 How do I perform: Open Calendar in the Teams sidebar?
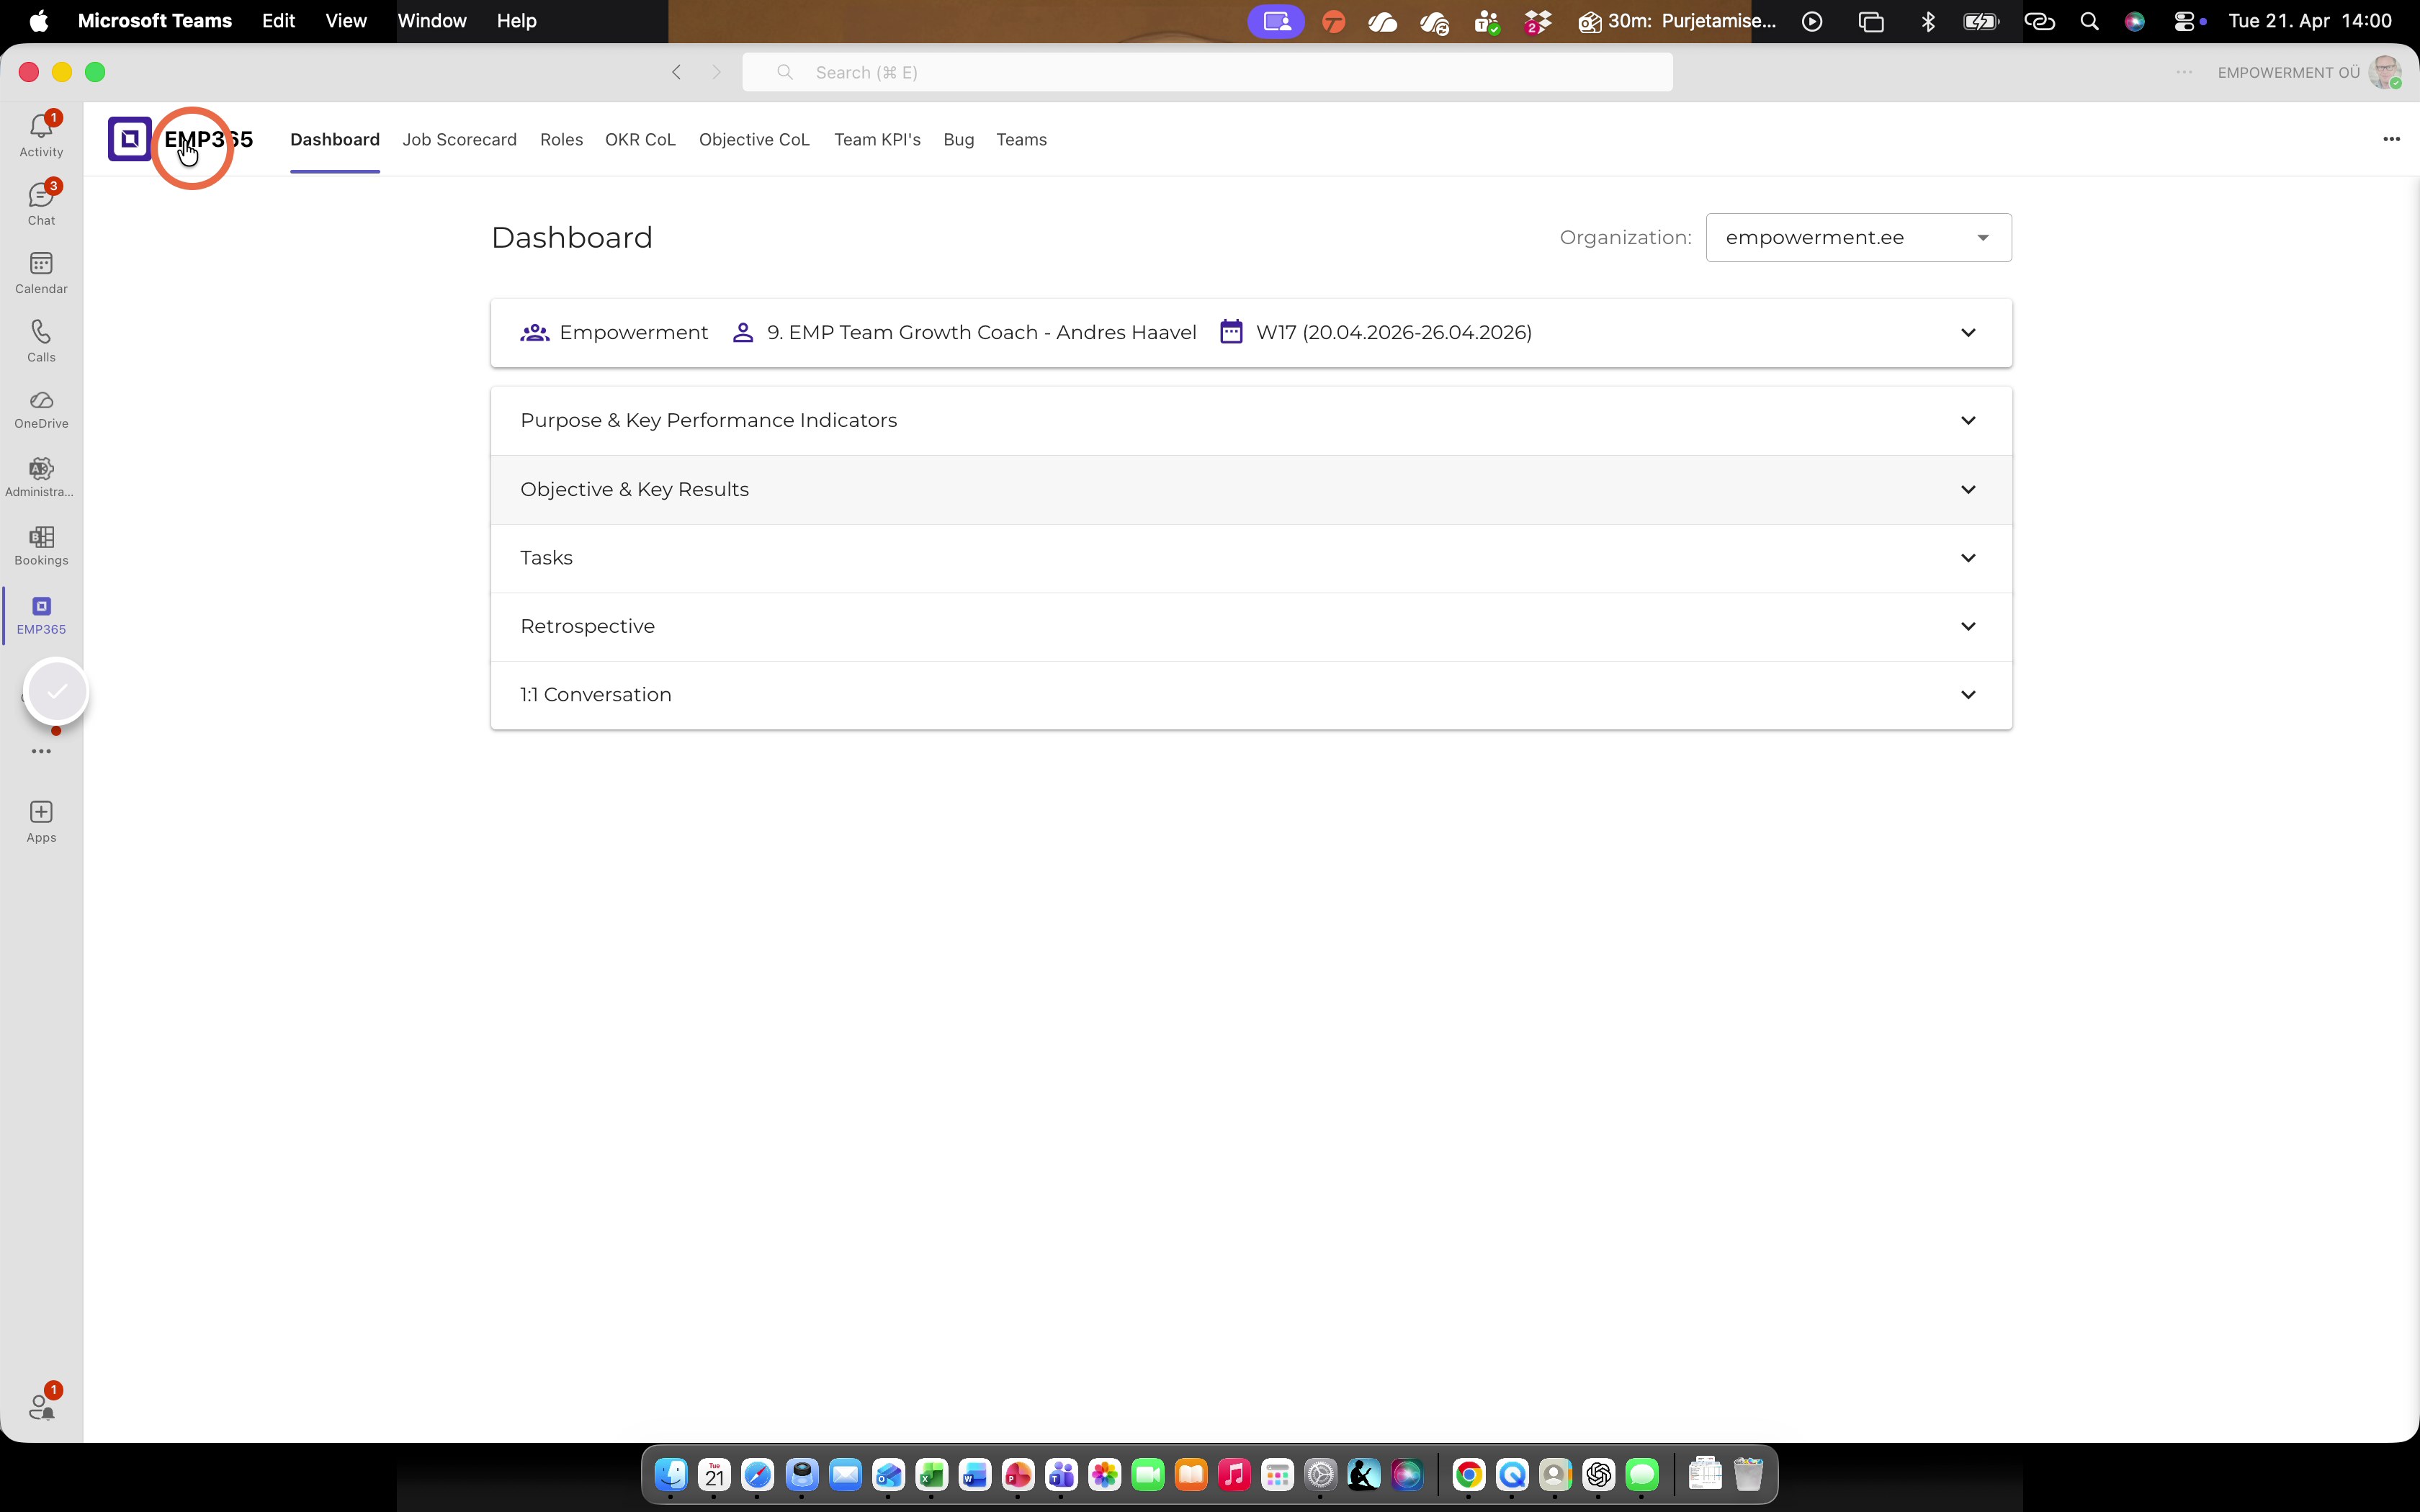tap(41, 272)
